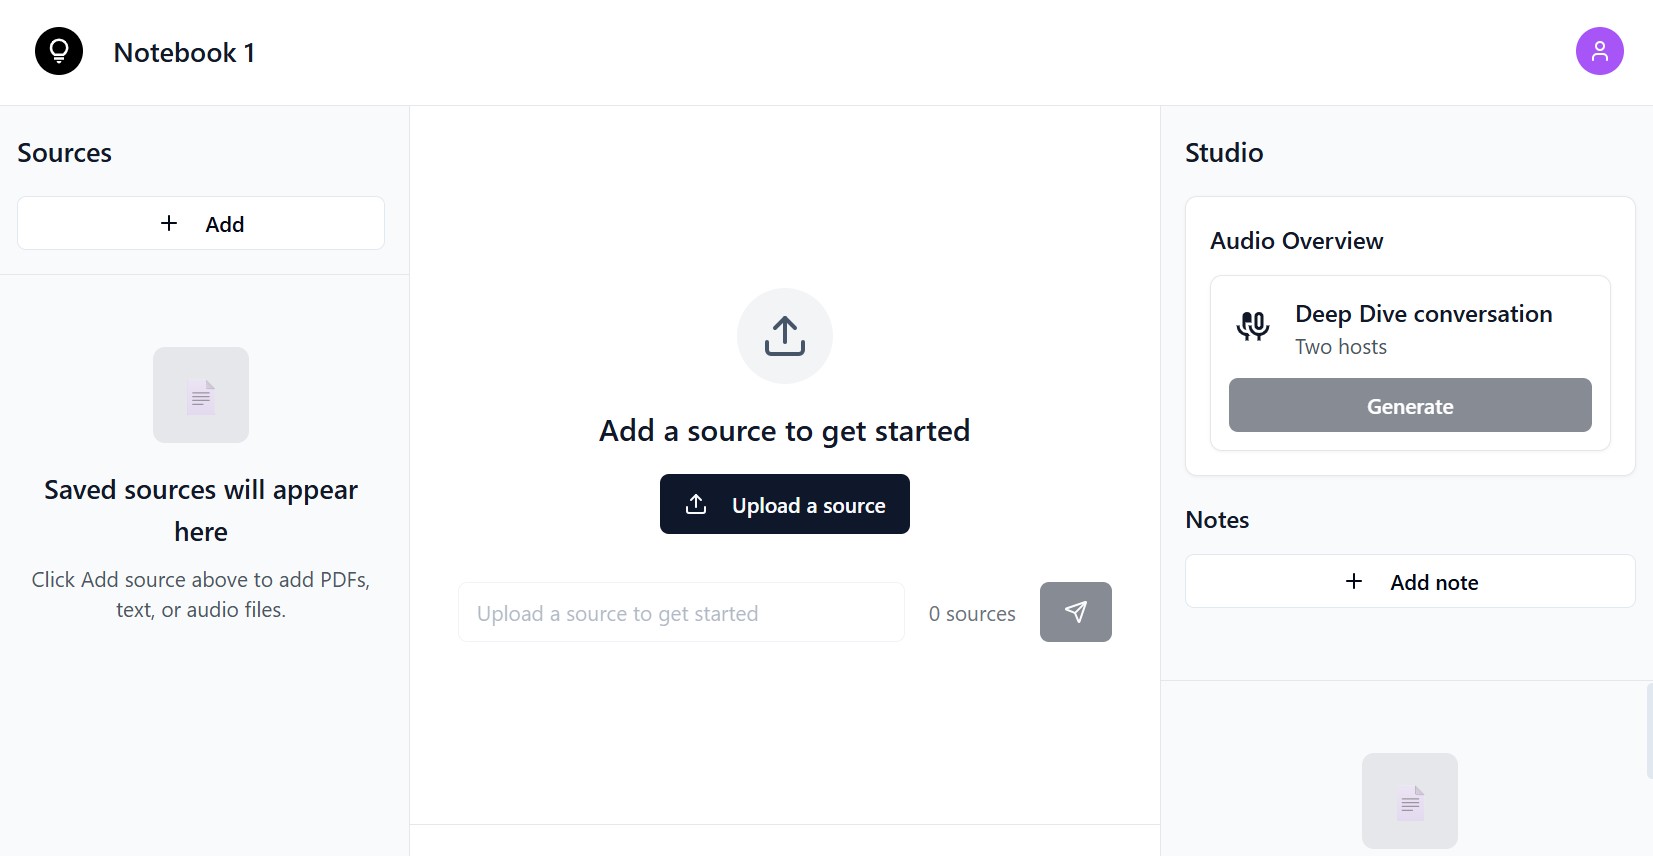Click the Studio panel vertical scrollbar
The image size is (1653, 856).
(x=1649, y=730)
